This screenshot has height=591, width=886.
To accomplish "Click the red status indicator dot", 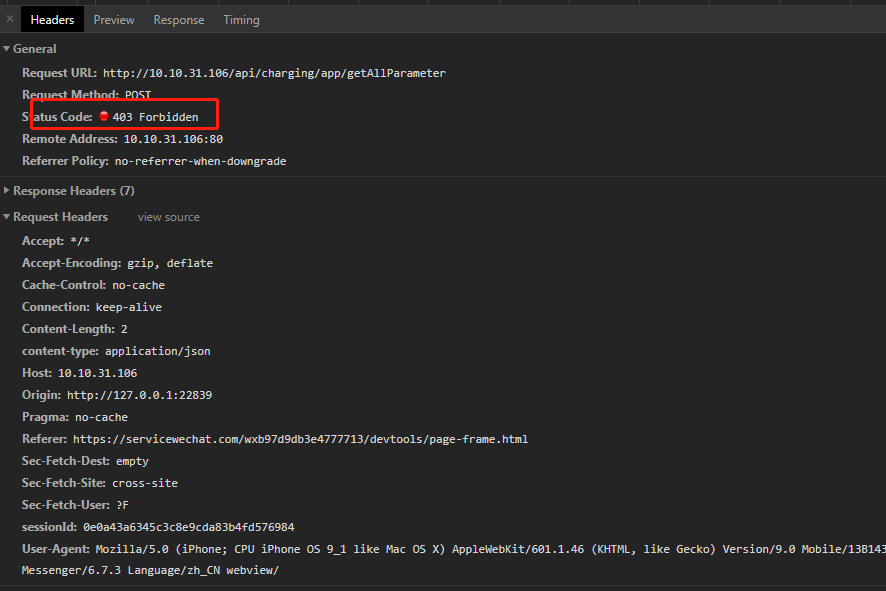I will [x=104, y=116].
